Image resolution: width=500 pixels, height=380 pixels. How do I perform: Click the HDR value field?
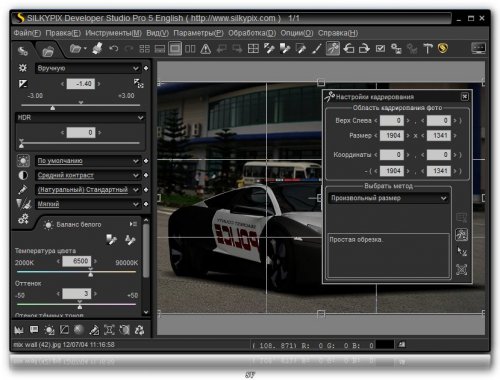click(81, 132)
